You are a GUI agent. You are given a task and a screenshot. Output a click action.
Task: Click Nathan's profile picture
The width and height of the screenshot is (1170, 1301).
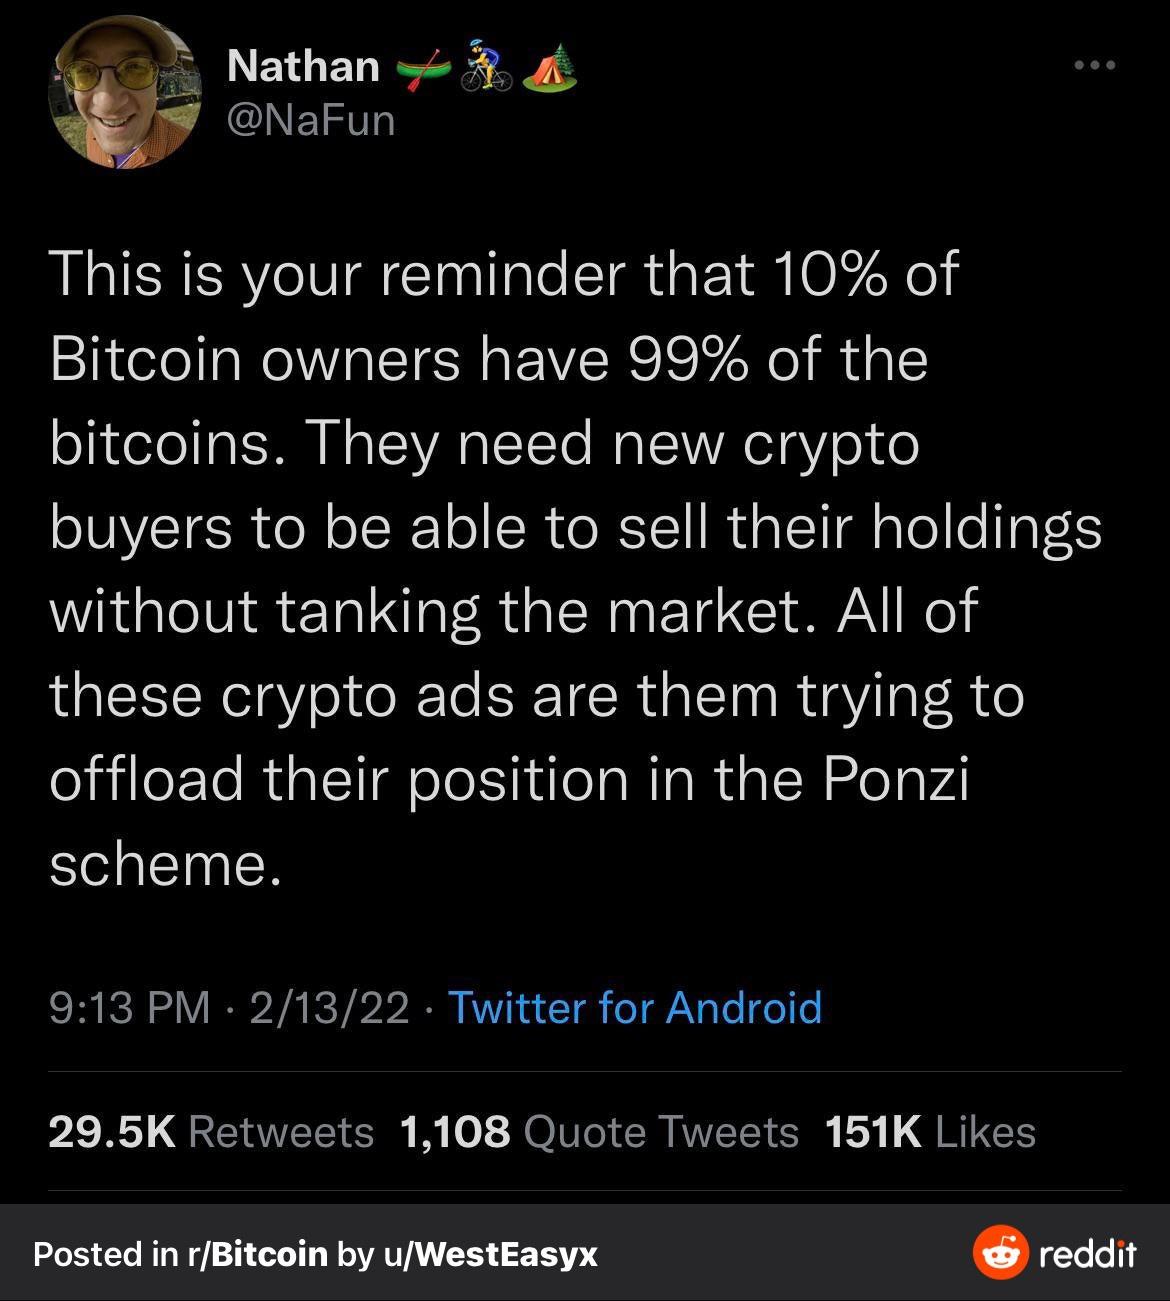pos(125,93)
